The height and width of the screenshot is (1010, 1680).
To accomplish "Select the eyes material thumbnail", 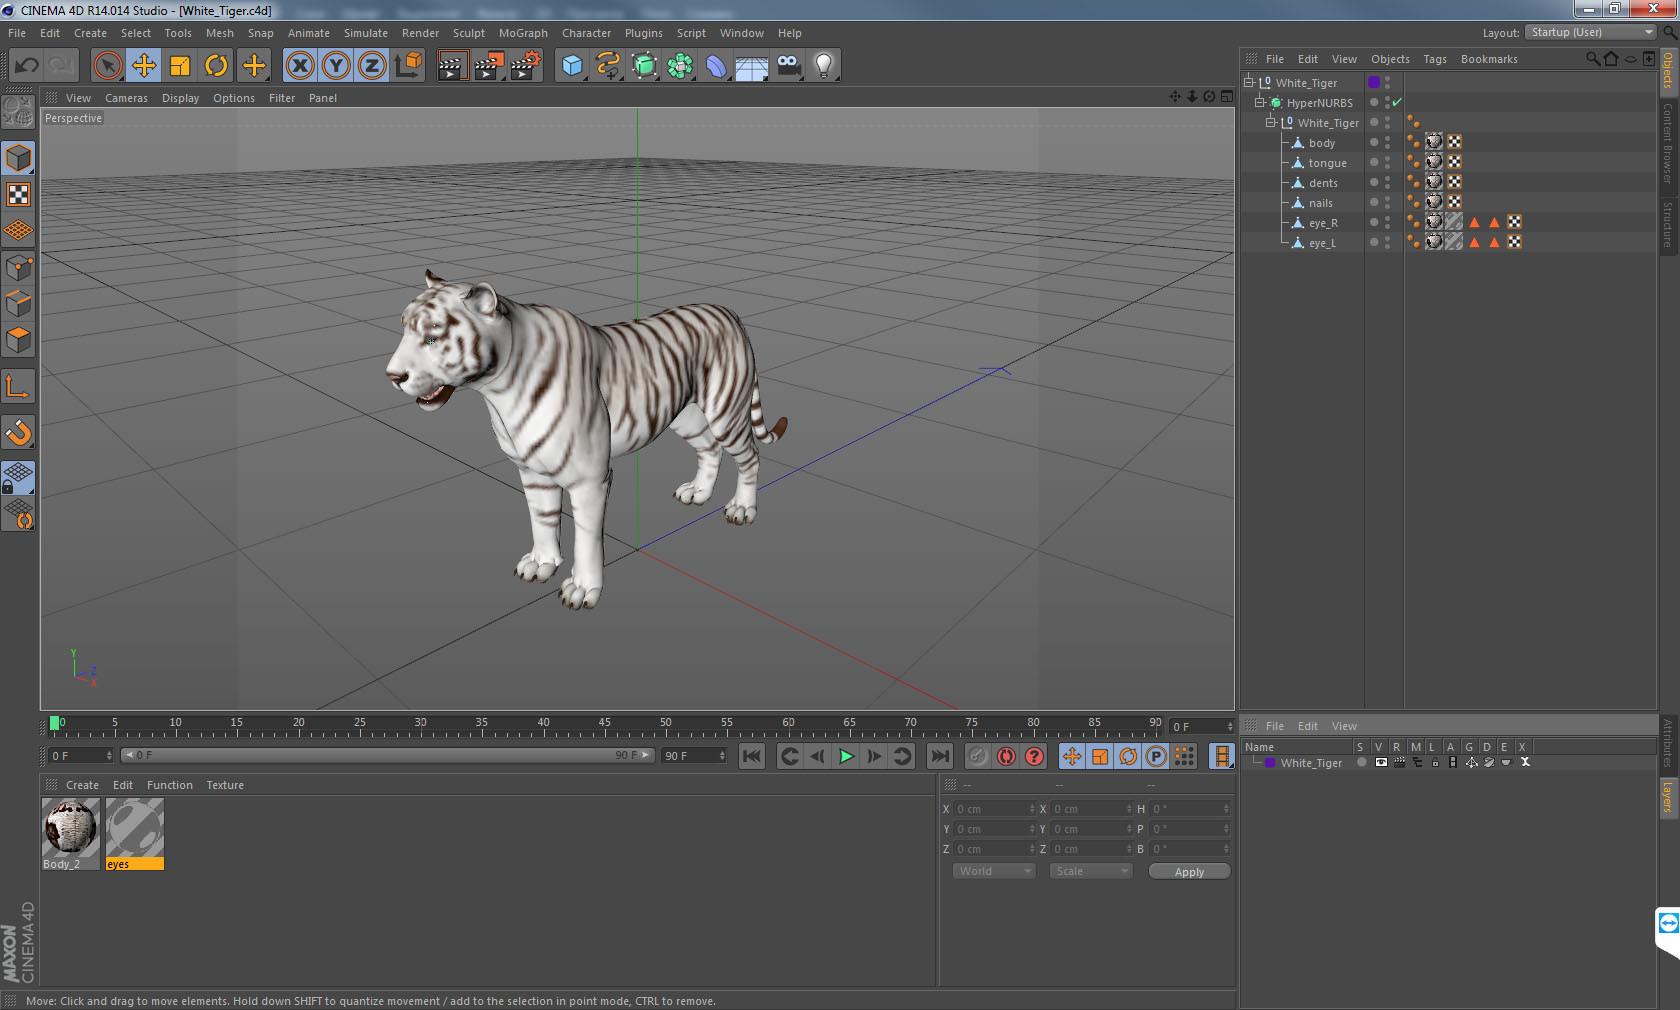I will pos(135,827).
